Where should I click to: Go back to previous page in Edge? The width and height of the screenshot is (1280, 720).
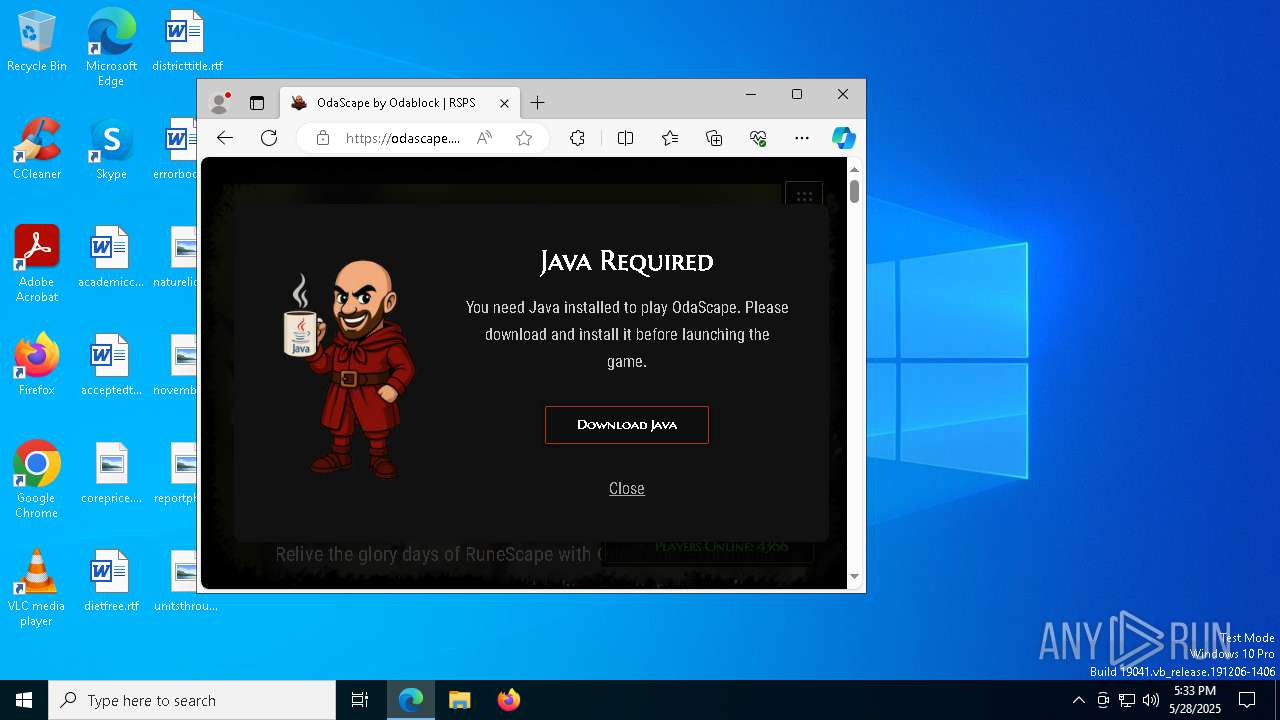(225, 138)
